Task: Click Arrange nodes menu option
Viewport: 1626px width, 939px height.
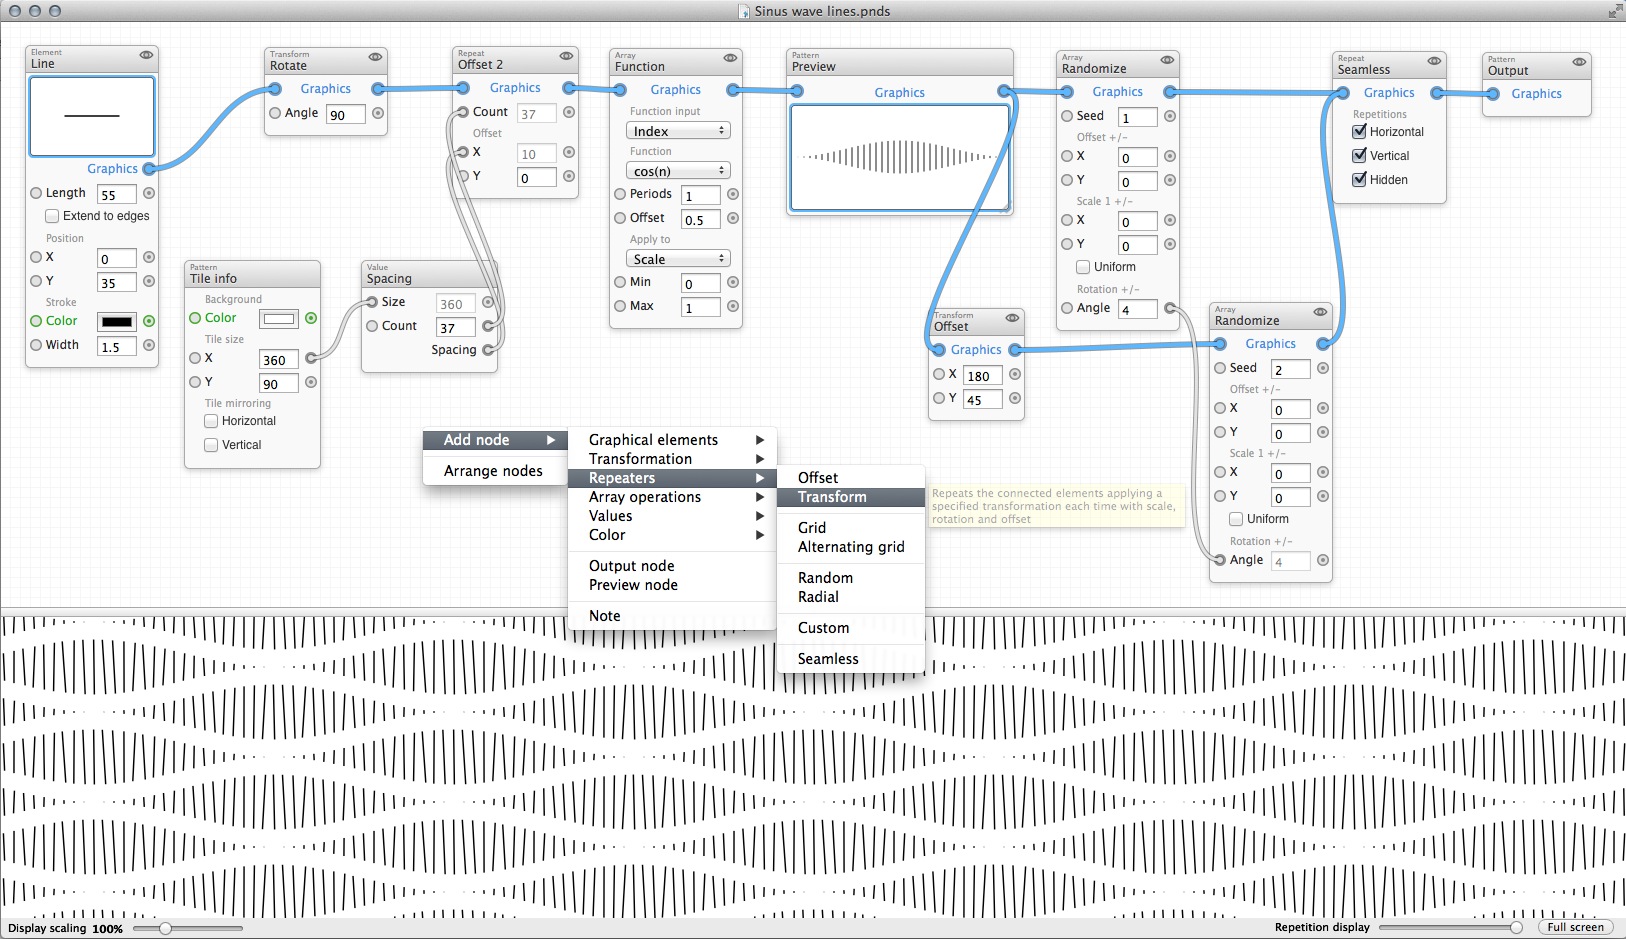Action: tap(493, 471)
